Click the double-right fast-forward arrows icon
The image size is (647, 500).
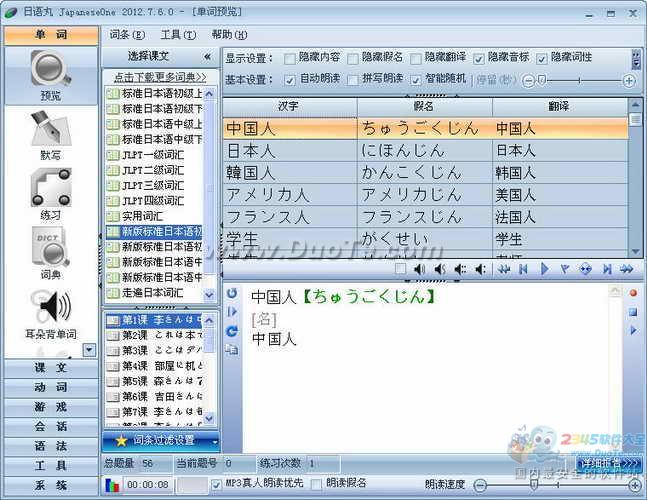(x=626, y=269)
